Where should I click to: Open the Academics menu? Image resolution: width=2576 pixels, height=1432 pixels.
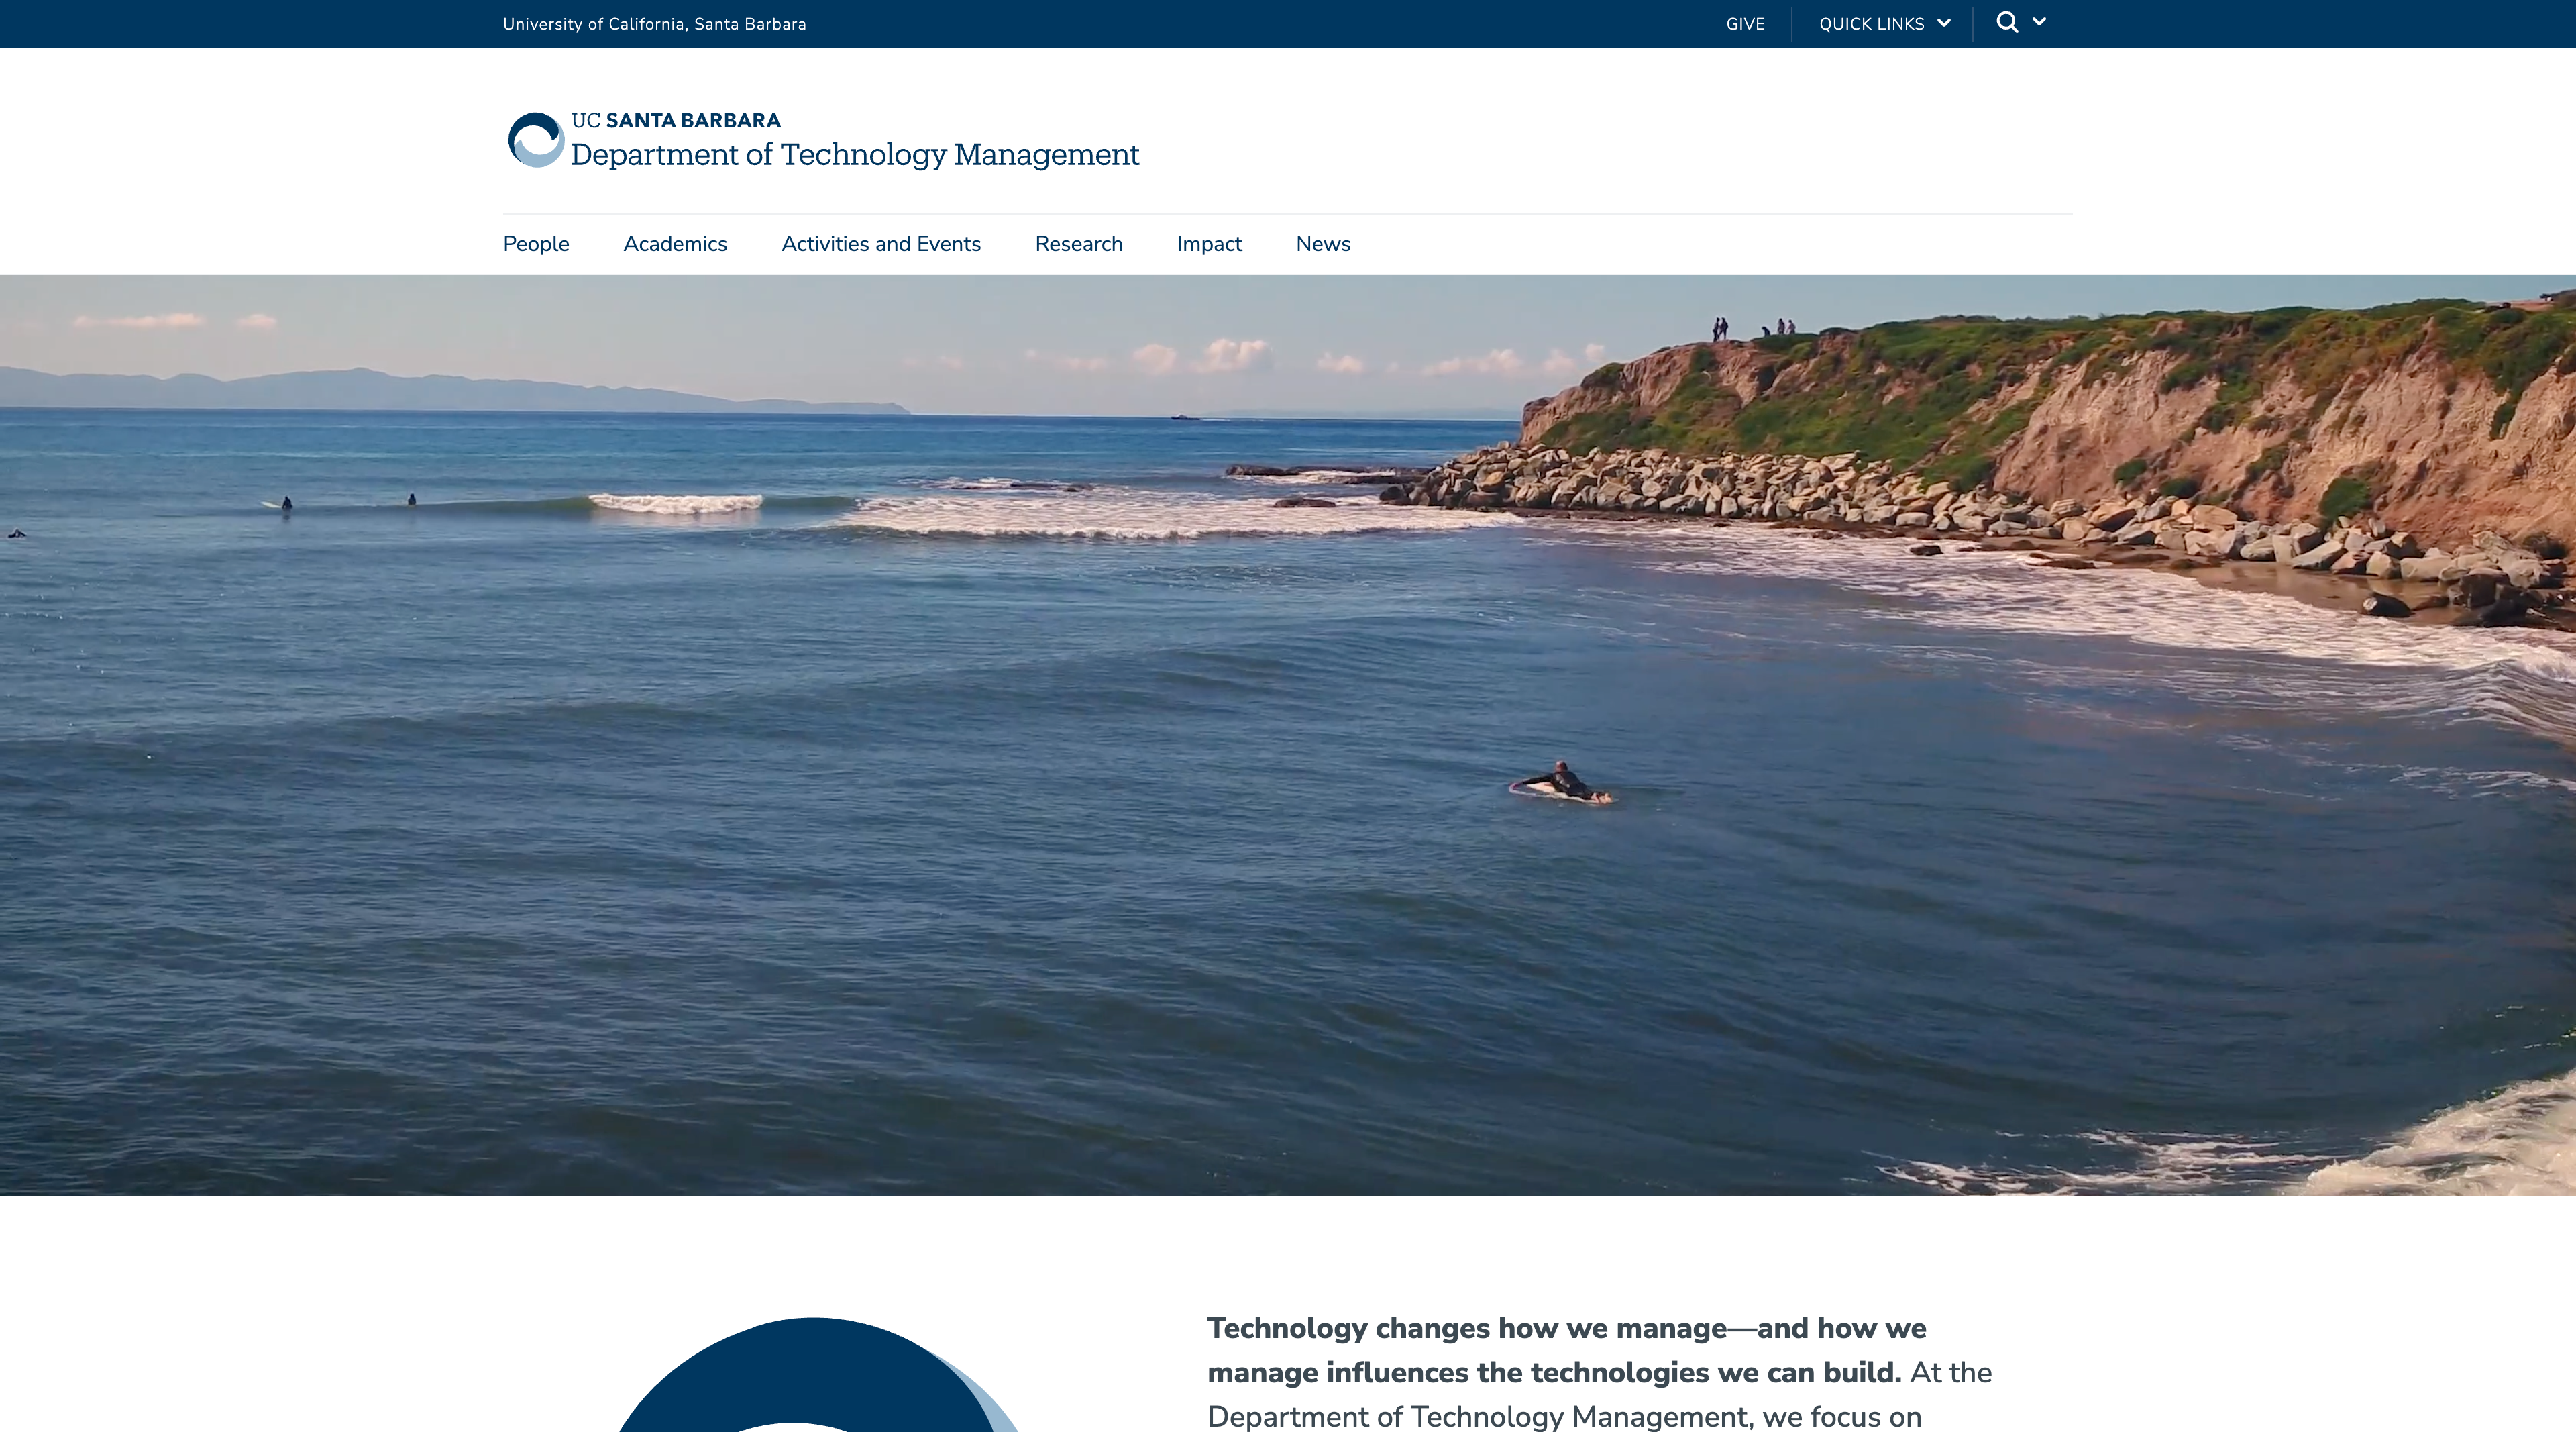675,244
